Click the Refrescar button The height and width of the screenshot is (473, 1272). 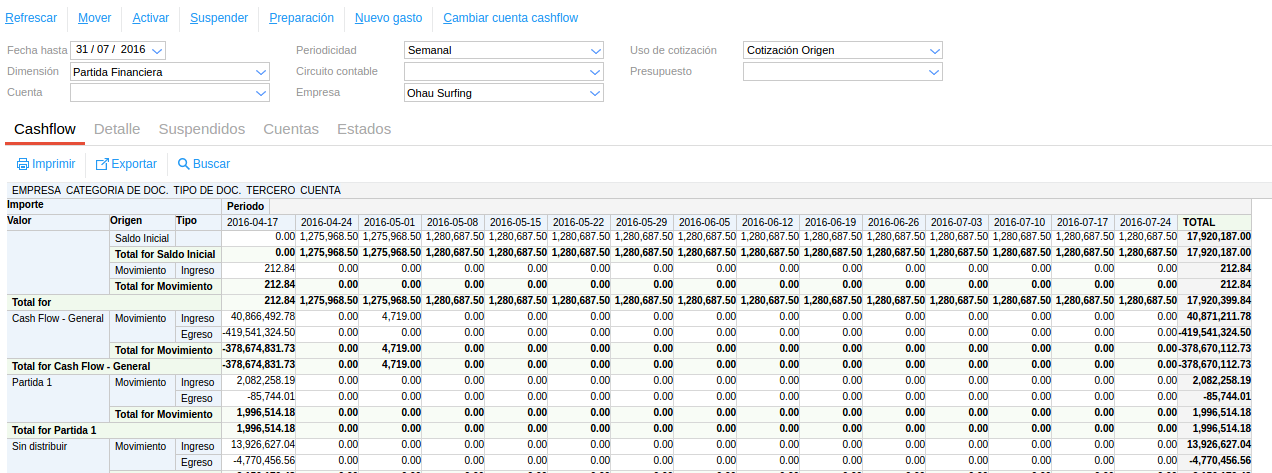pyautogui.click(x=31, y=18)
